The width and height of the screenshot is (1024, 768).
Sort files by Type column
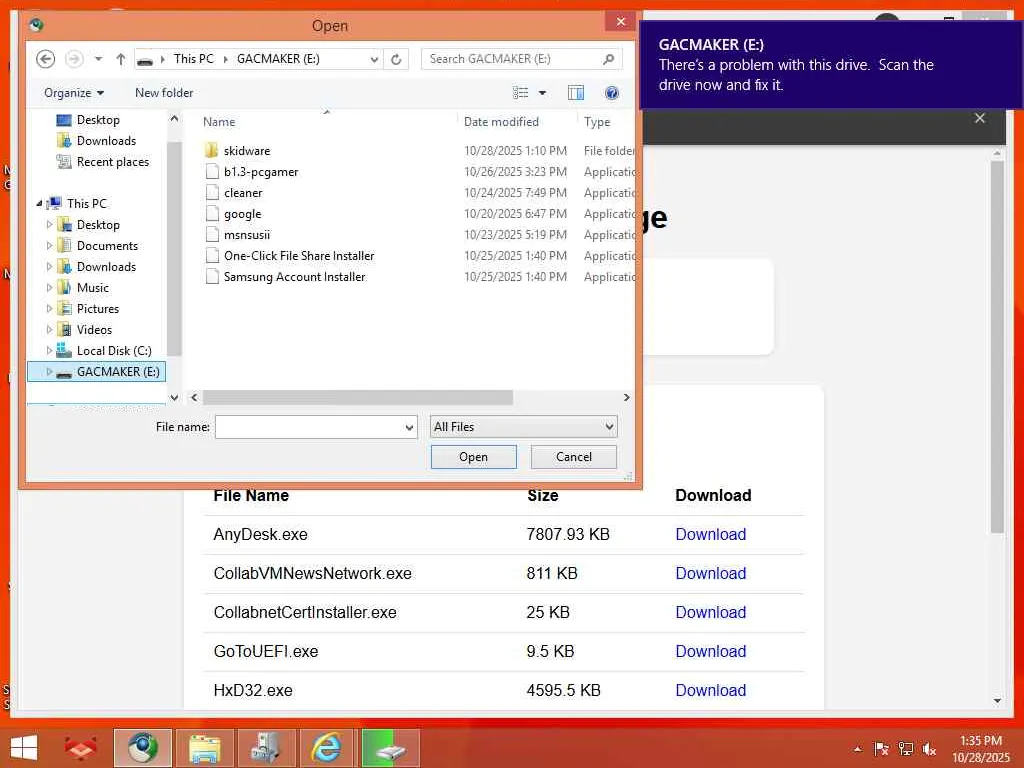(x=597, y=121)
